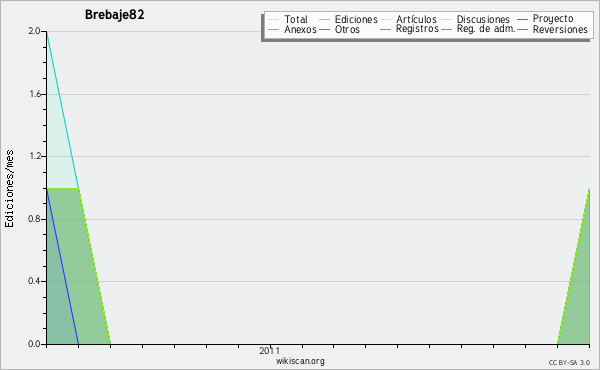Click the Discusiones legend entry

pyautogui.click(x=476, y=19)
